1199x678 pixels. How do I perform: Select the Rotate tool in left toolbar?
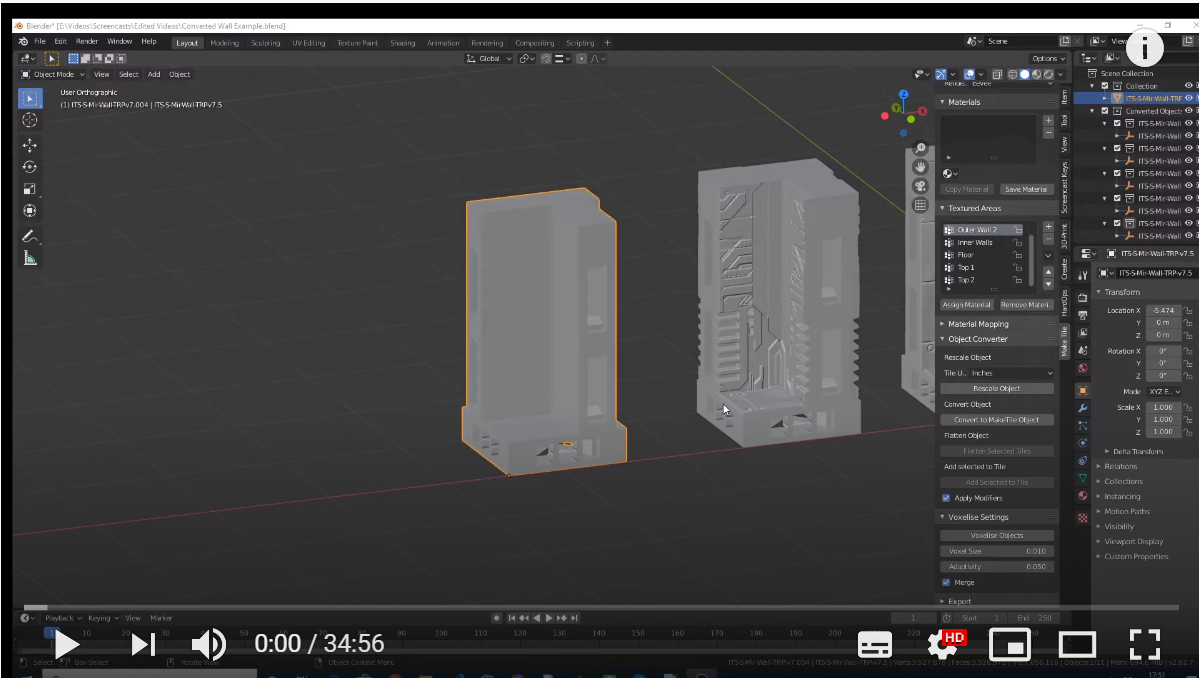coord(30,167)
